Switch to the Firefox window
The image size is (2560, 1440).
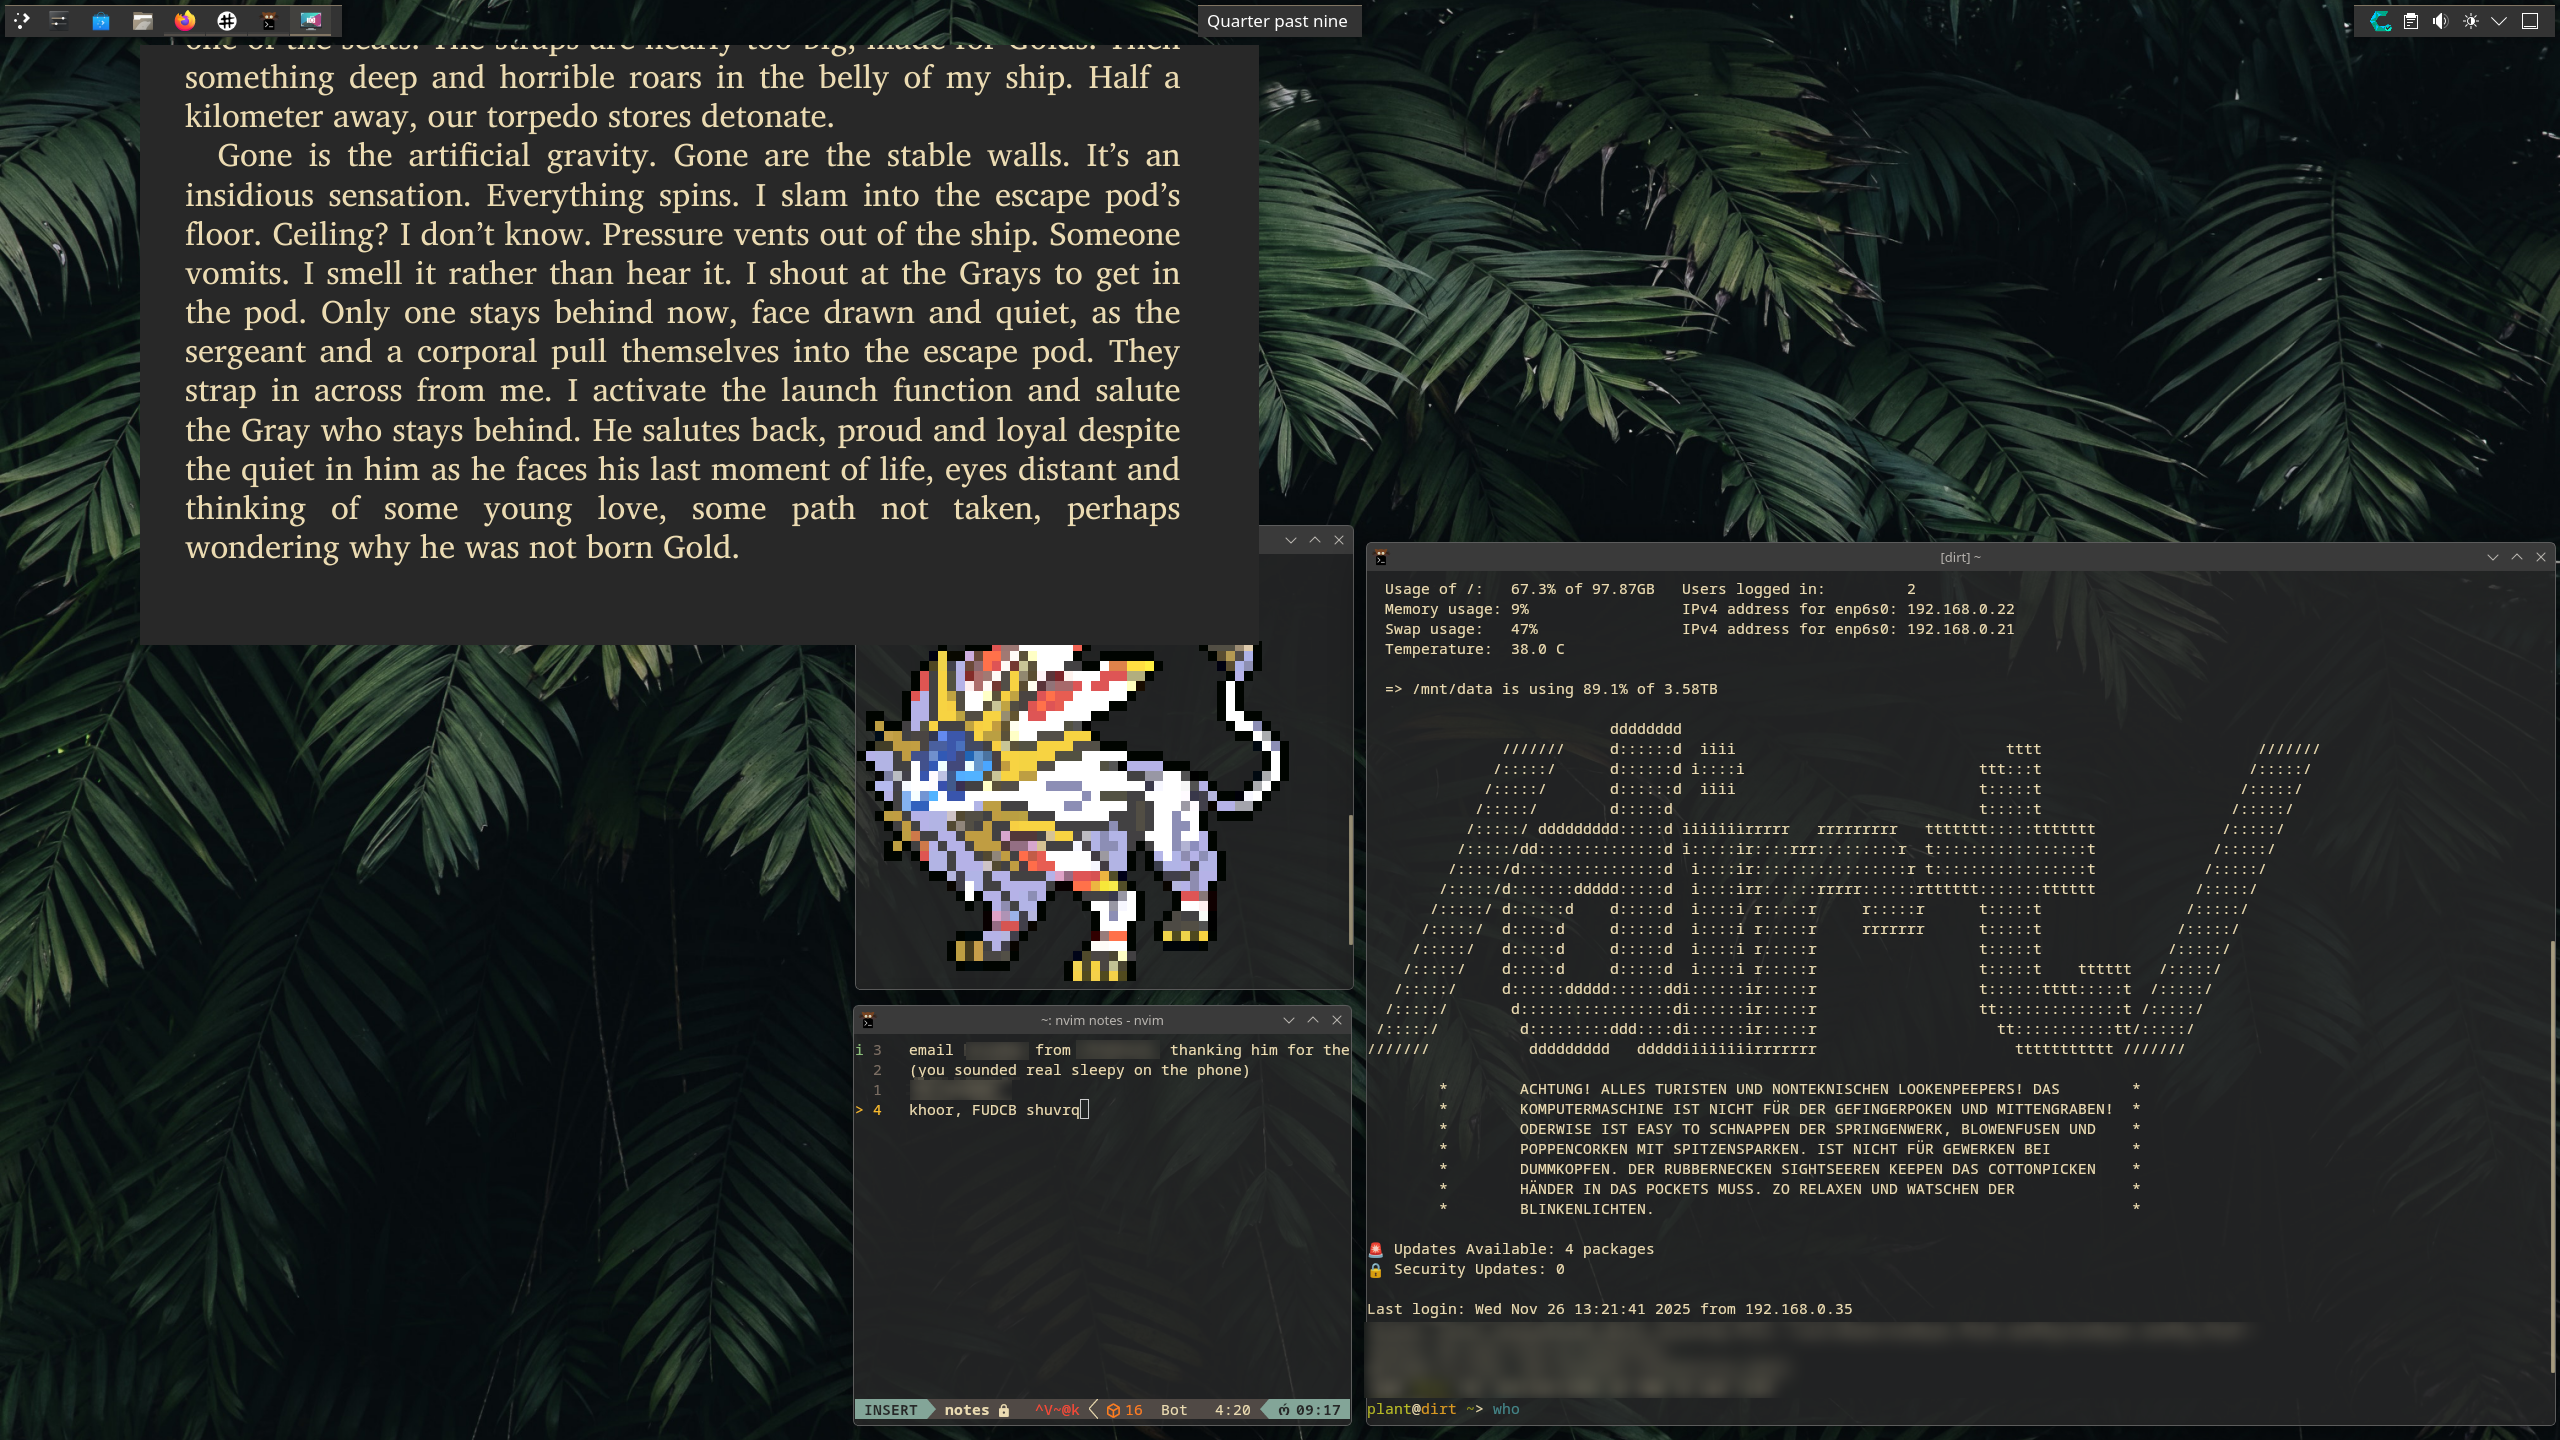(185, 20)
